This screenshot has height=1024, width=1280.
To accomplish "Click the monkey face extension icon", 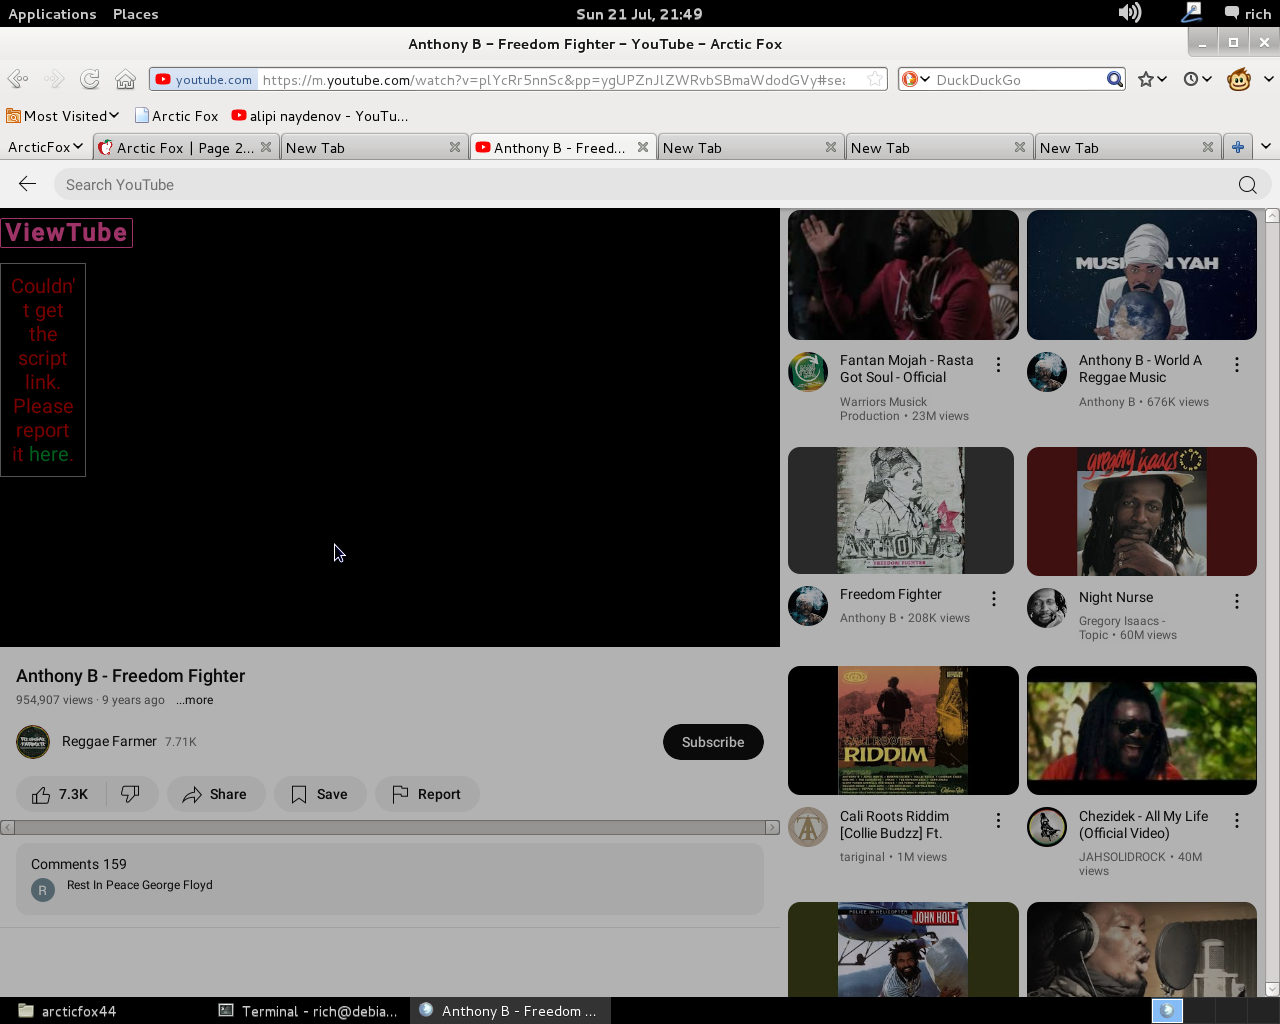I will pyautogui.click(x=1239, y=79).
